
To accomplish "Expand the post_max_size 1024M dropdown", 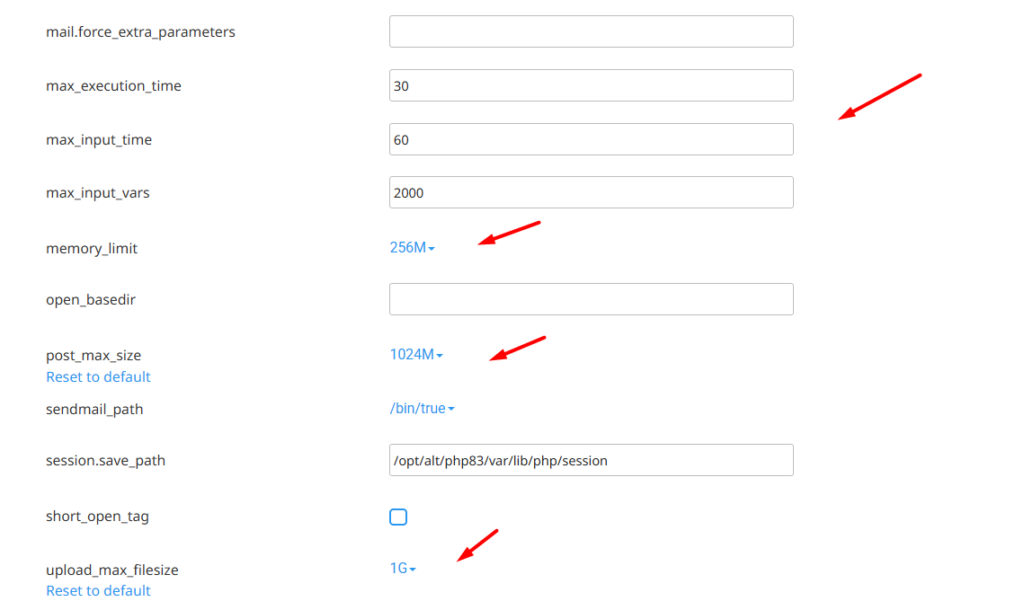I will pos(416,354).
